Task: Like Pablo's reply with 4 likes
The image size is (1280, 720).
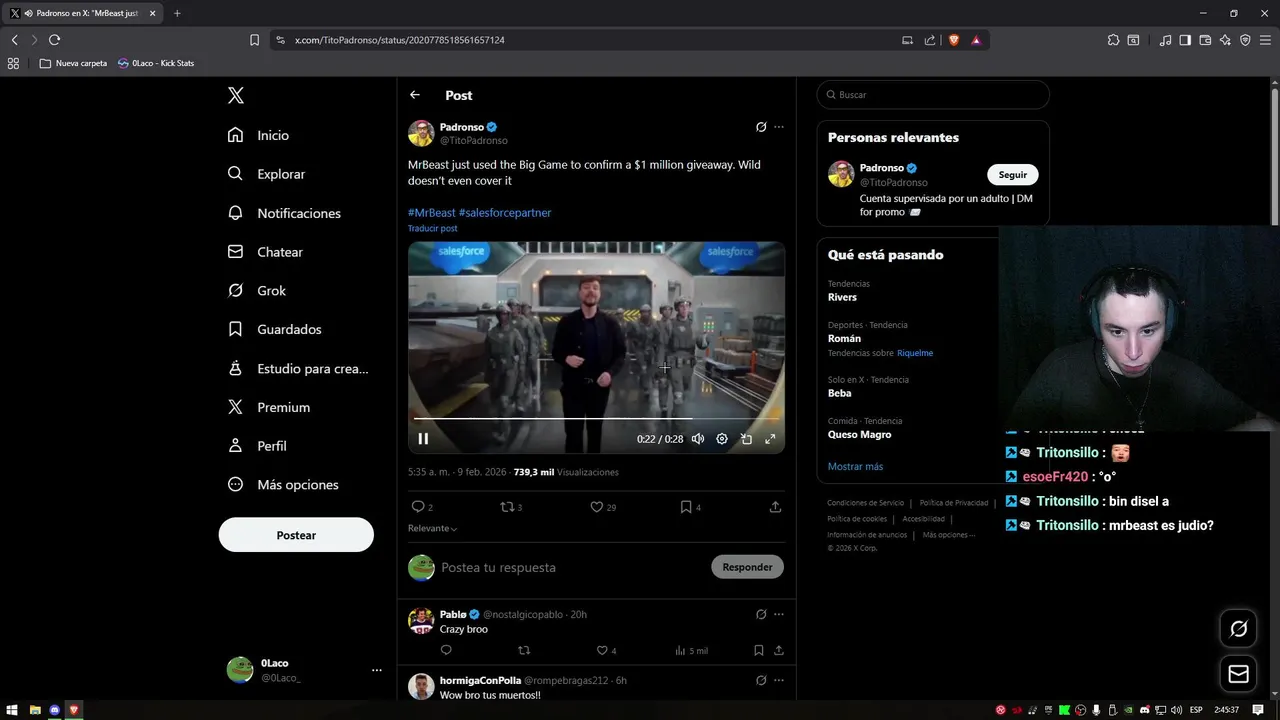Action: [606, 650]
